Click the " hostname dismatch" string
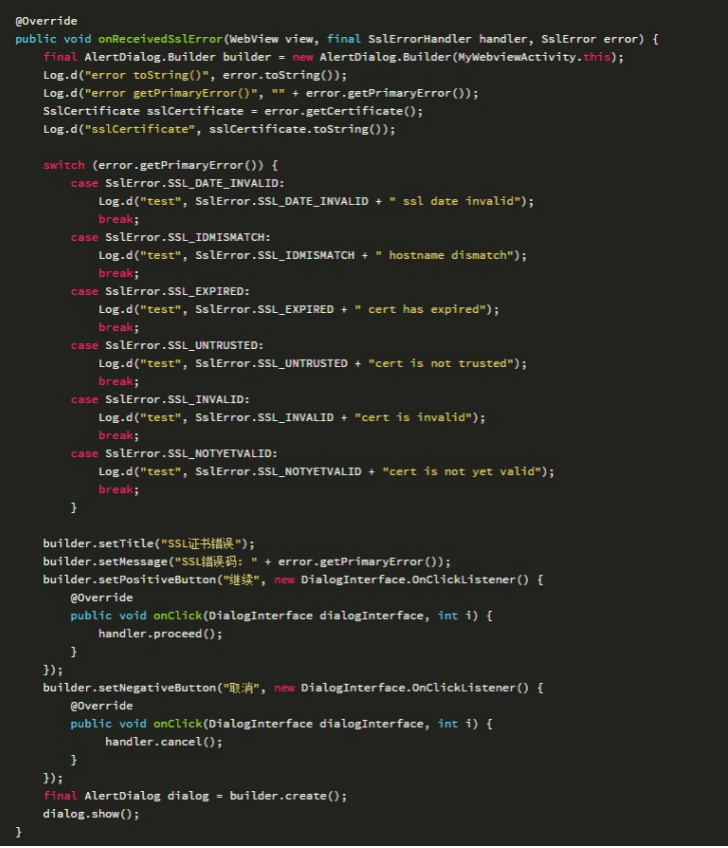This screenshot has width=728, height=848. 444,255
